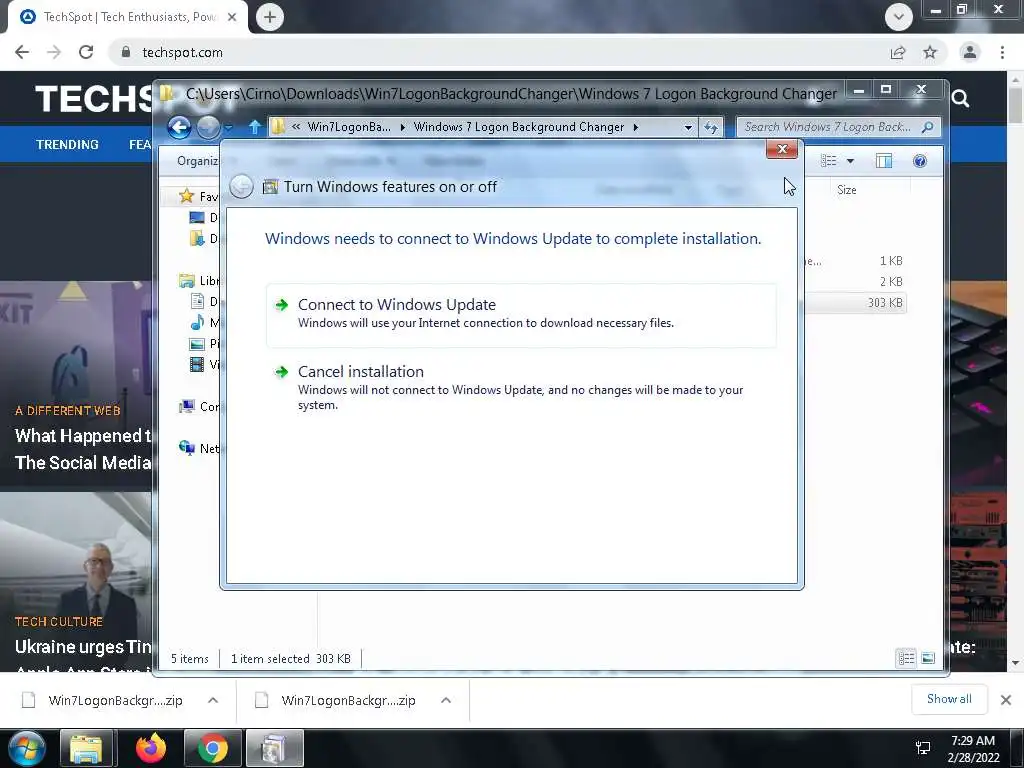
Task: Open Chrome's tab search dropdown
Action: point(899,17)
